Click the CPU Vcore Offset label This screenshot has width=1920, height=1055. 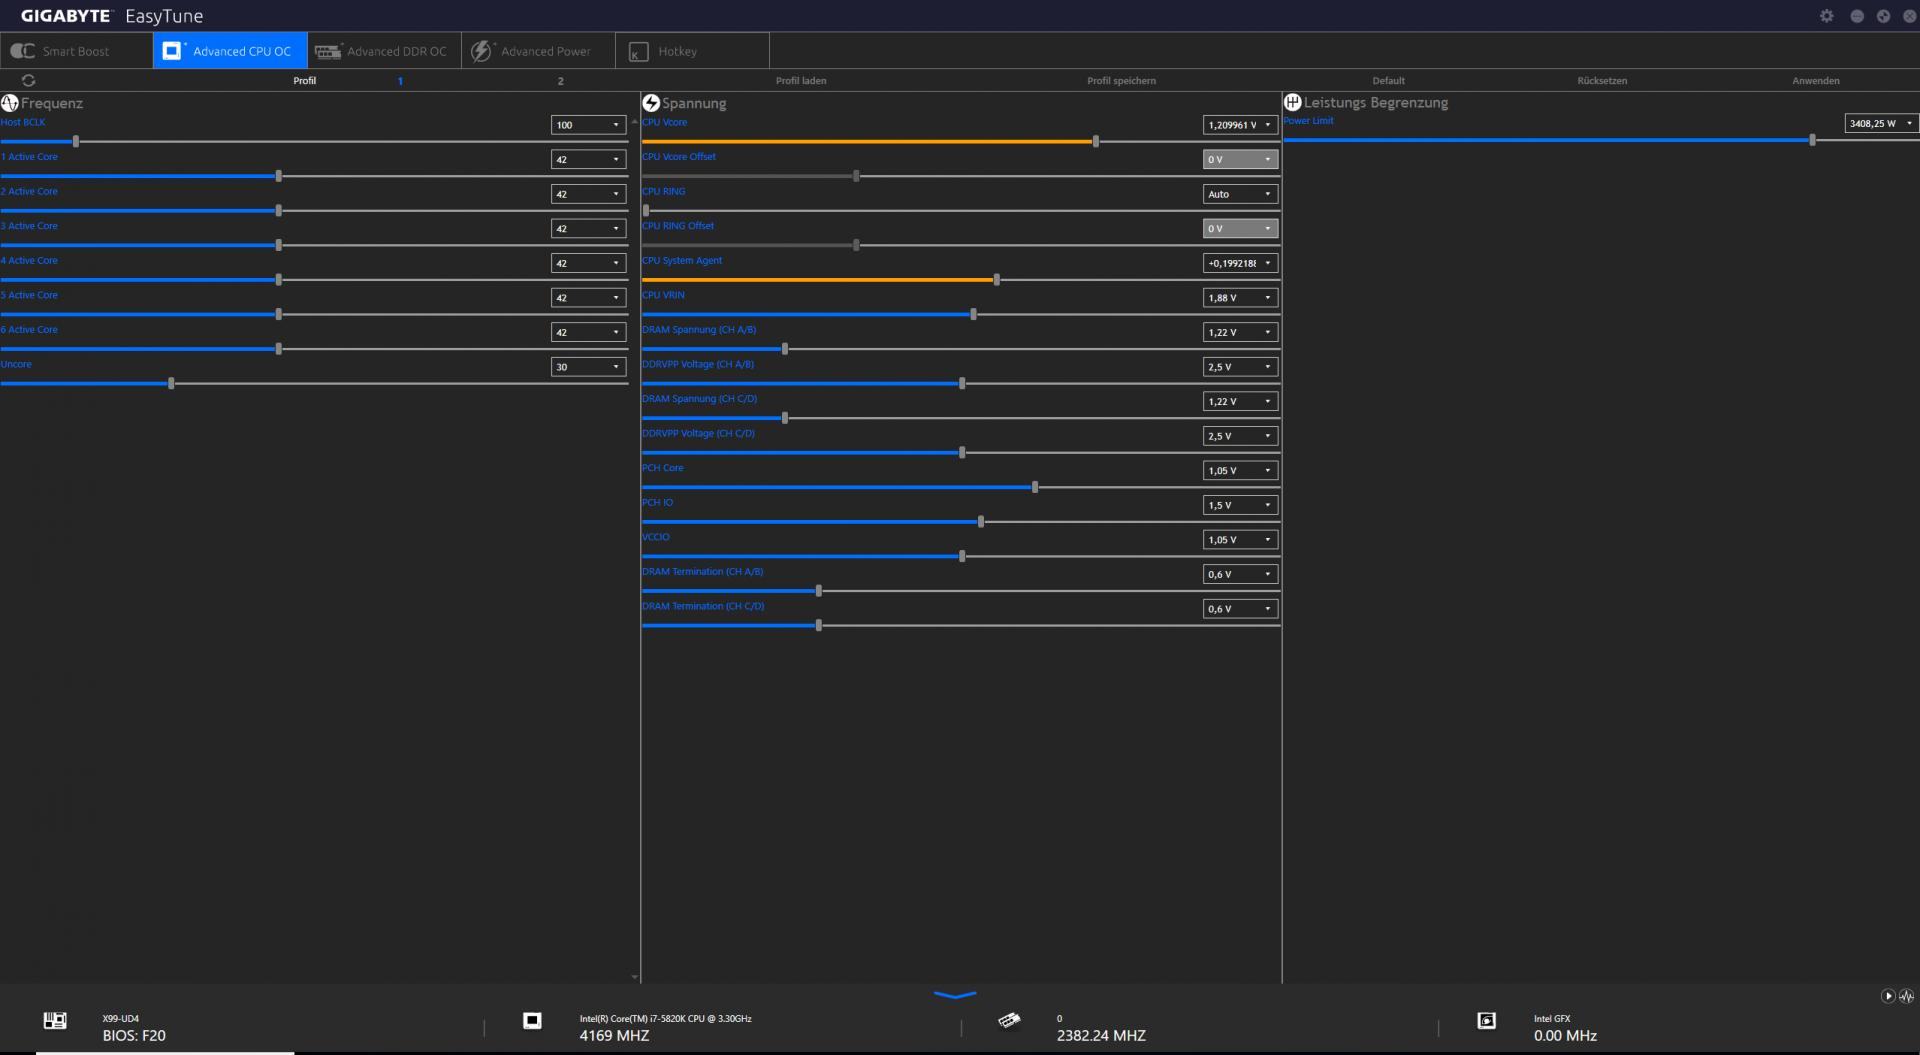click(679, 157)
